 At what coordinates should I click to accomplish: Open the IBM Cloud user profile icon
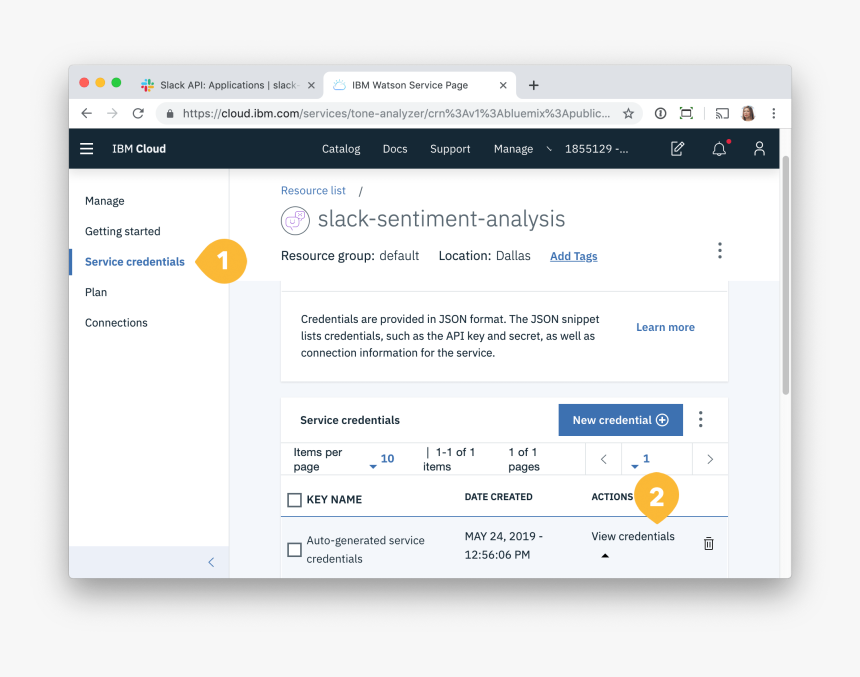[x=759, y=149]
